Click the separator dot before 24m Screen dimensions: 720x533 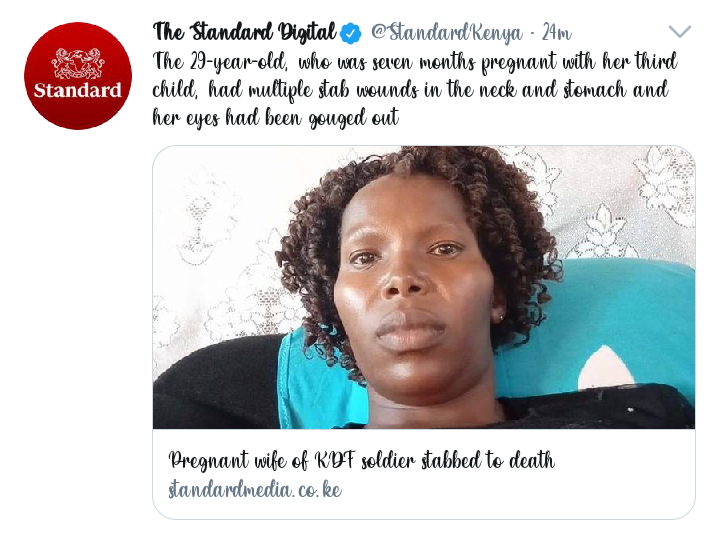[x=533, y=34]
